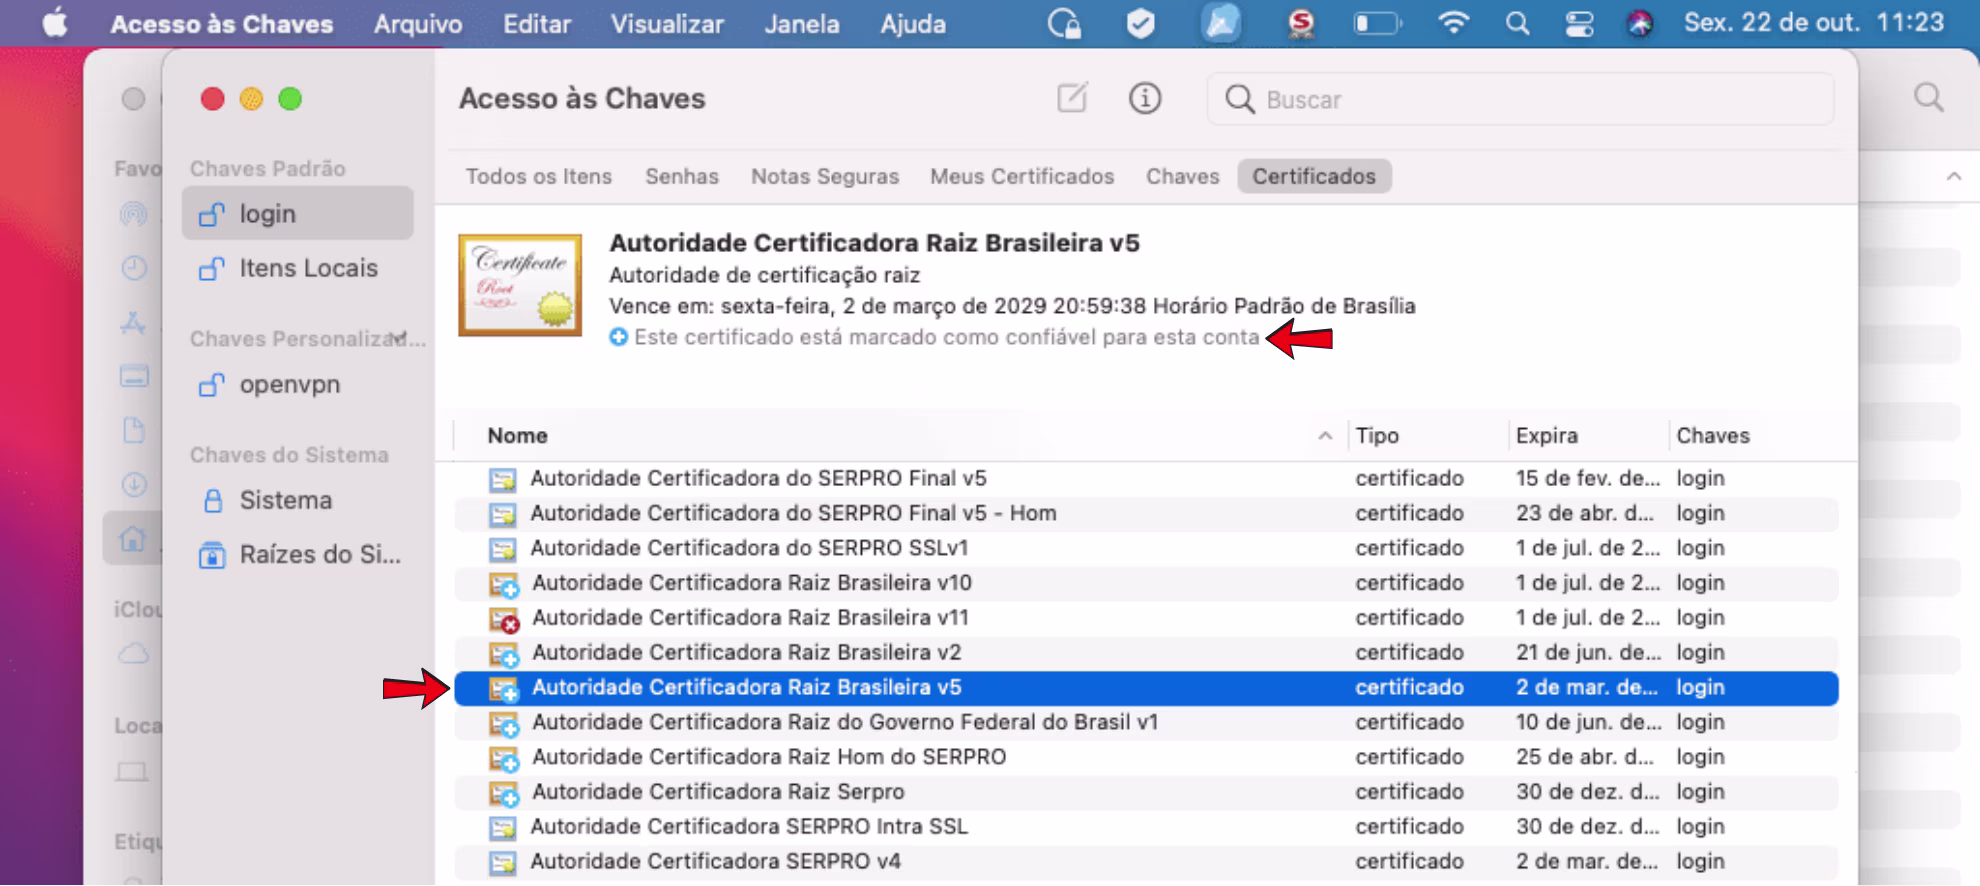Screen dimensions: 1980x886
Task: Select Autoridade Certificadora SERPRO v4
Action: point(1146,861)
